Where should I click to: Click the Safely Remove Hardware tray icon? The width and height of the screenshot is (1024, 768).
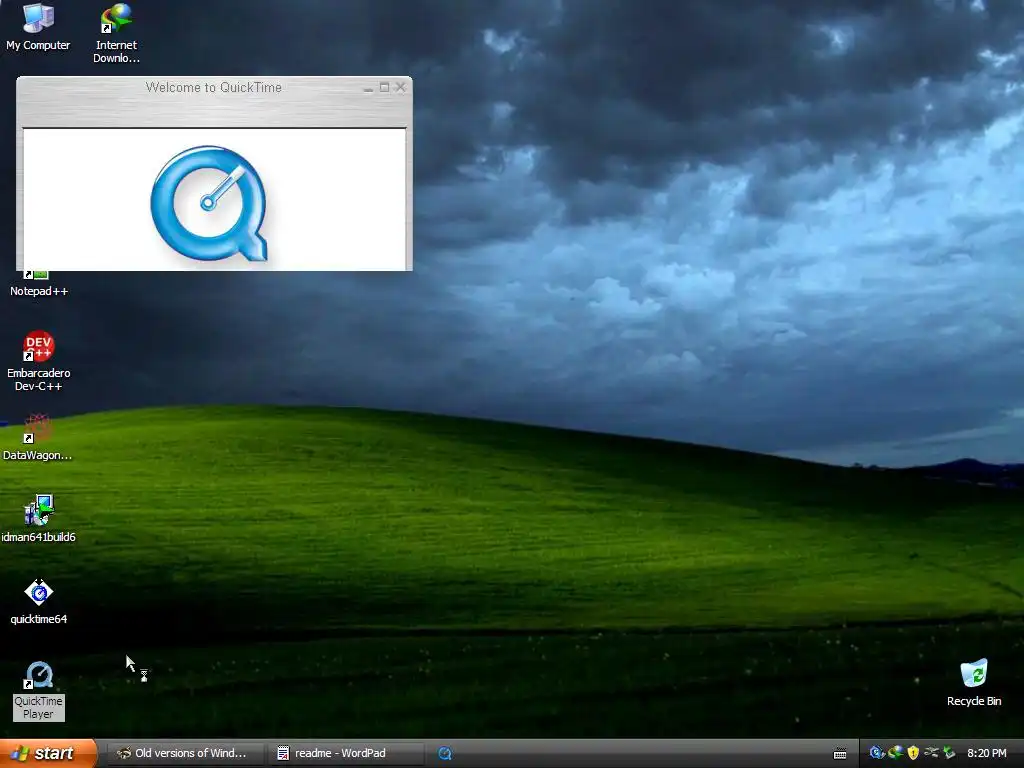coord(949,753)
